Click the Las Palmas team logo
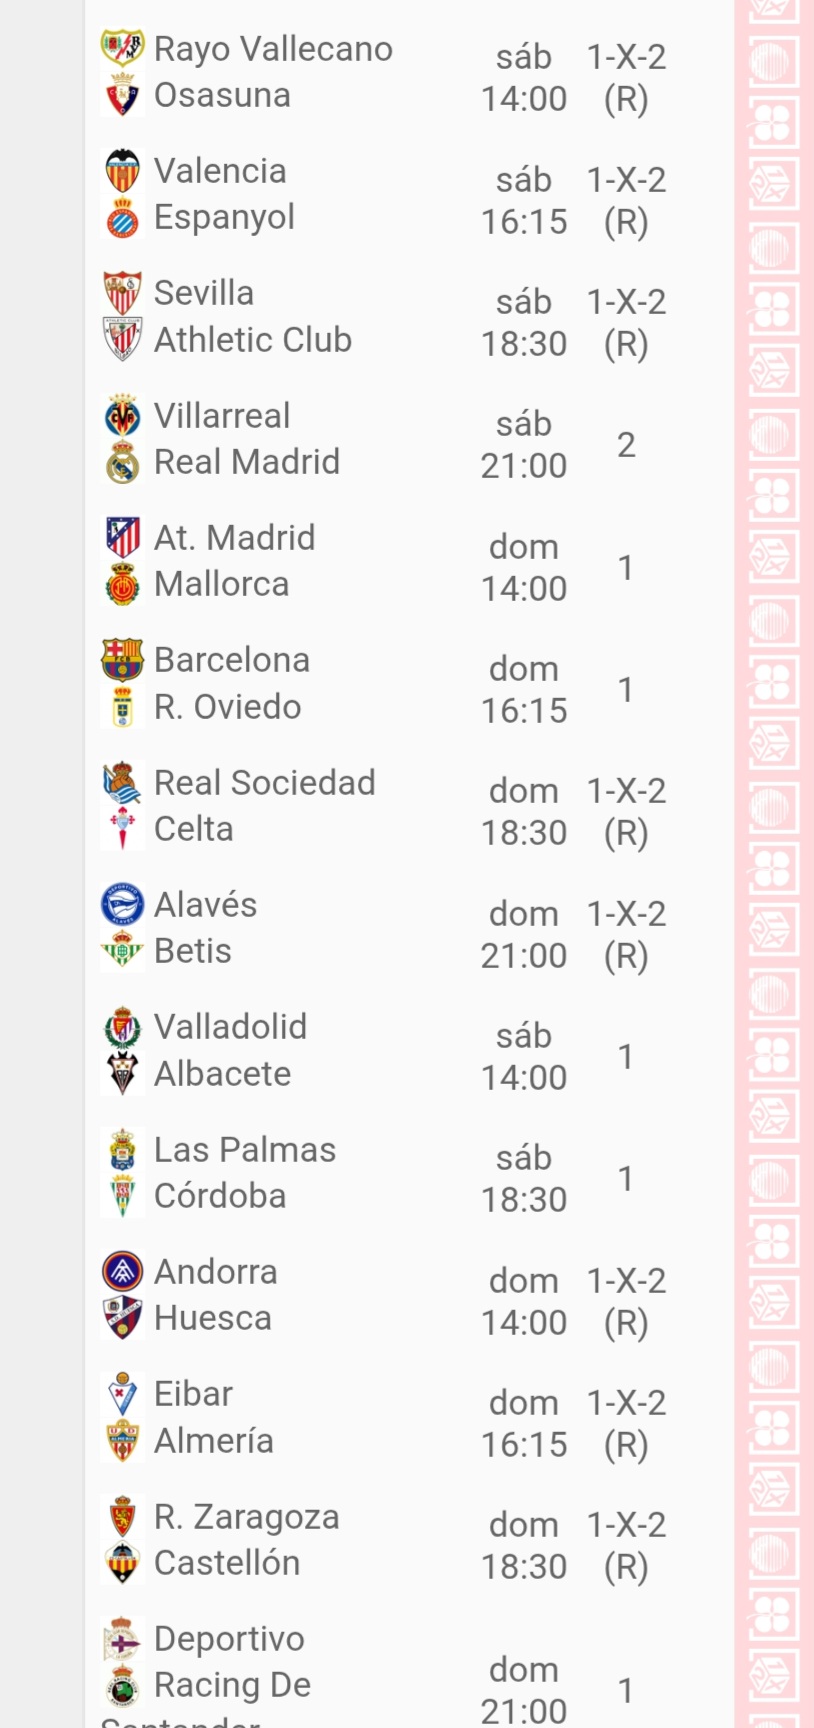This screenshot has height=1728, width=814. pos(123,1150)
